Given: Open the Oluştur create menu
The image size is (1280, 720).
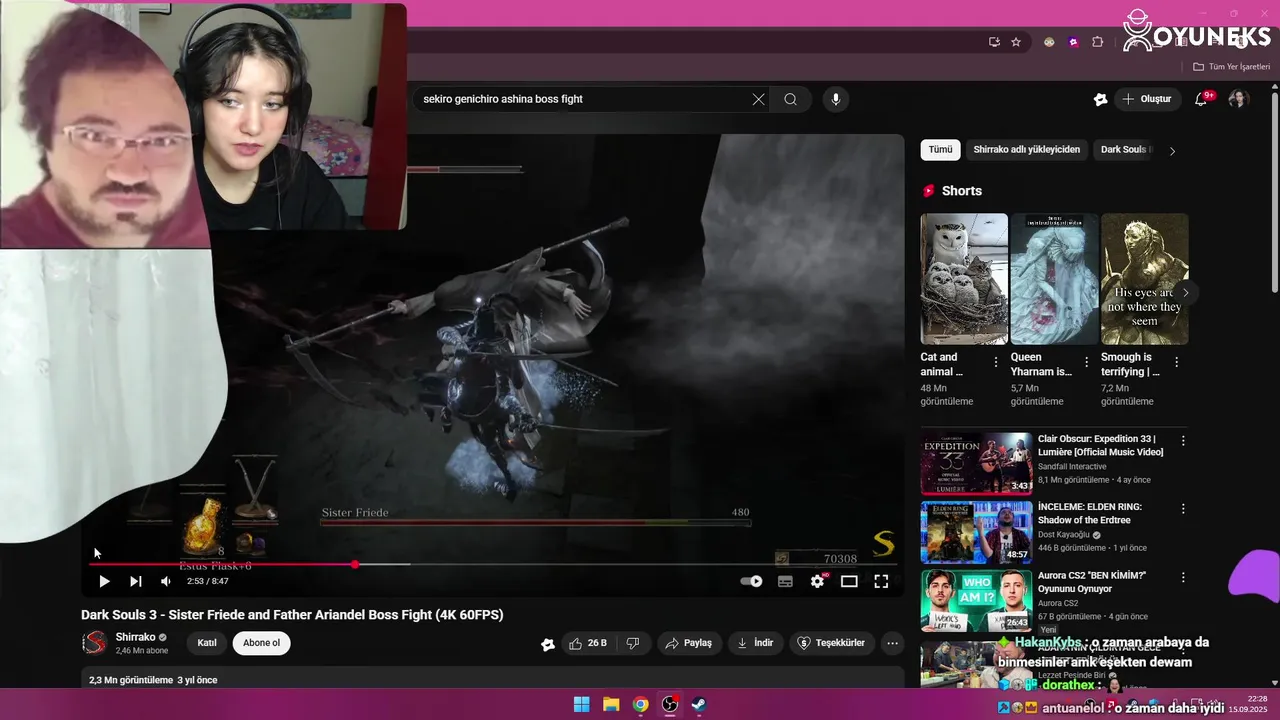Looking at the screenshot, I should 1147,99.
